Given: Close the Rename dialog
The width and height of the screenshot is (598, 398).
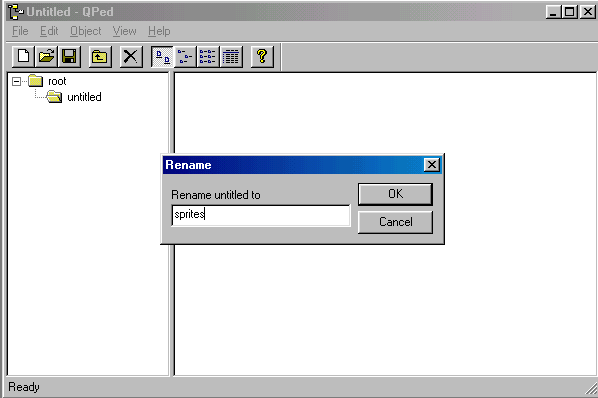Looking at the screenshot, I should [x=432, y=165].
